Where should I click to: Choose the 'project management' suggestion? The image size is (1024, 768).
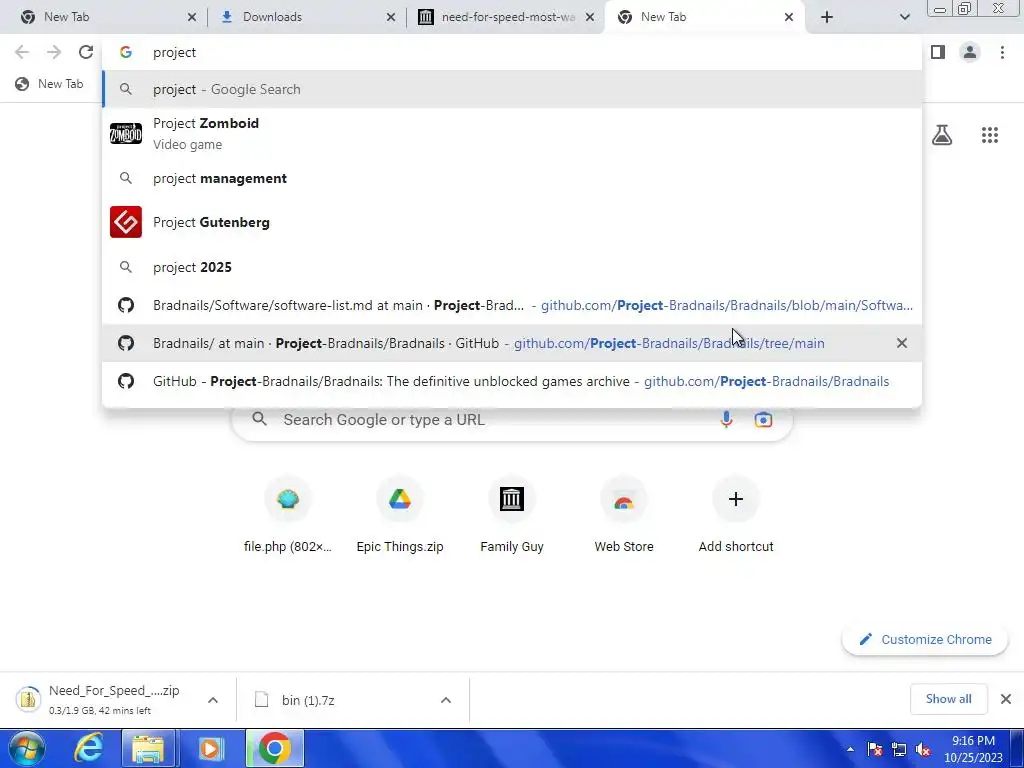coord(512,178)
